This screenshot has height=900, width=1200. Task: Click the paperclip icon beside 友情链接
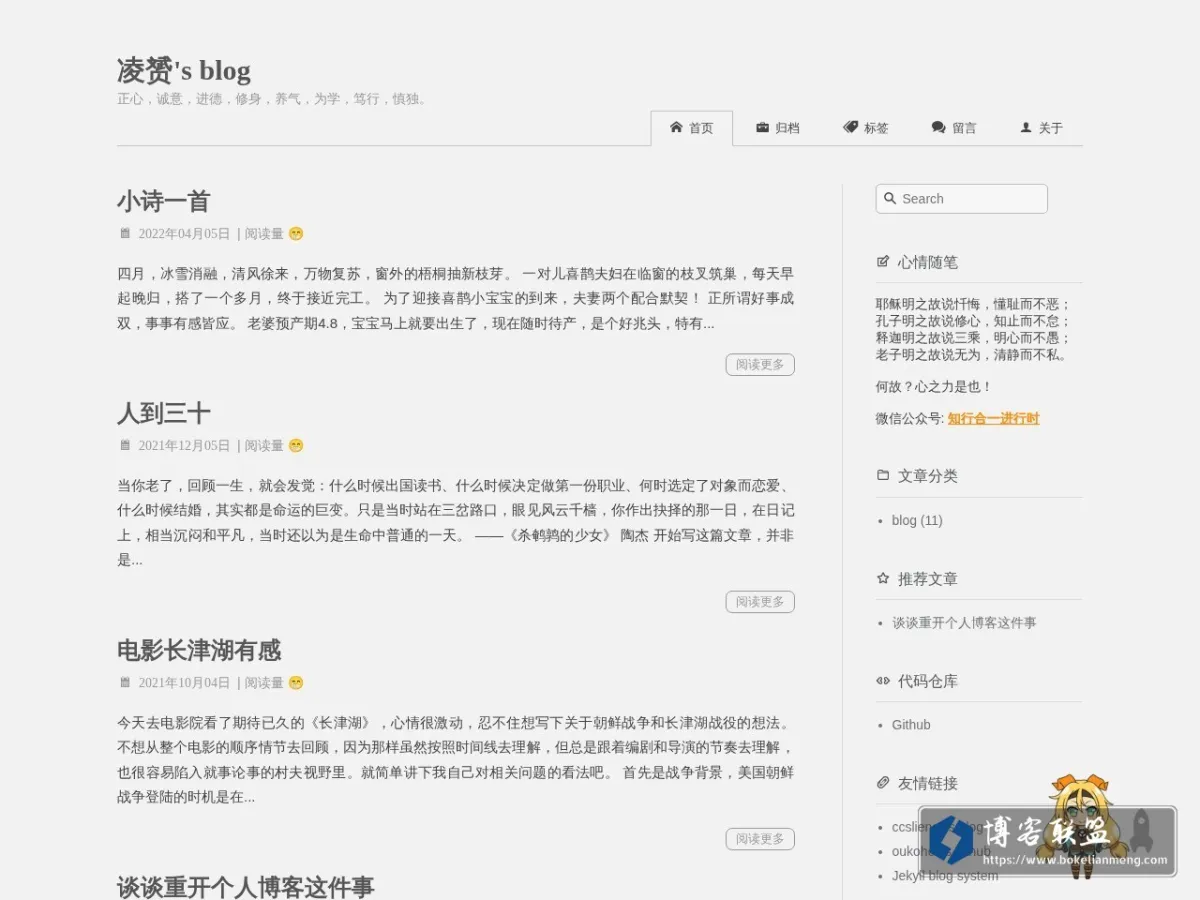(x=883, y=782)
